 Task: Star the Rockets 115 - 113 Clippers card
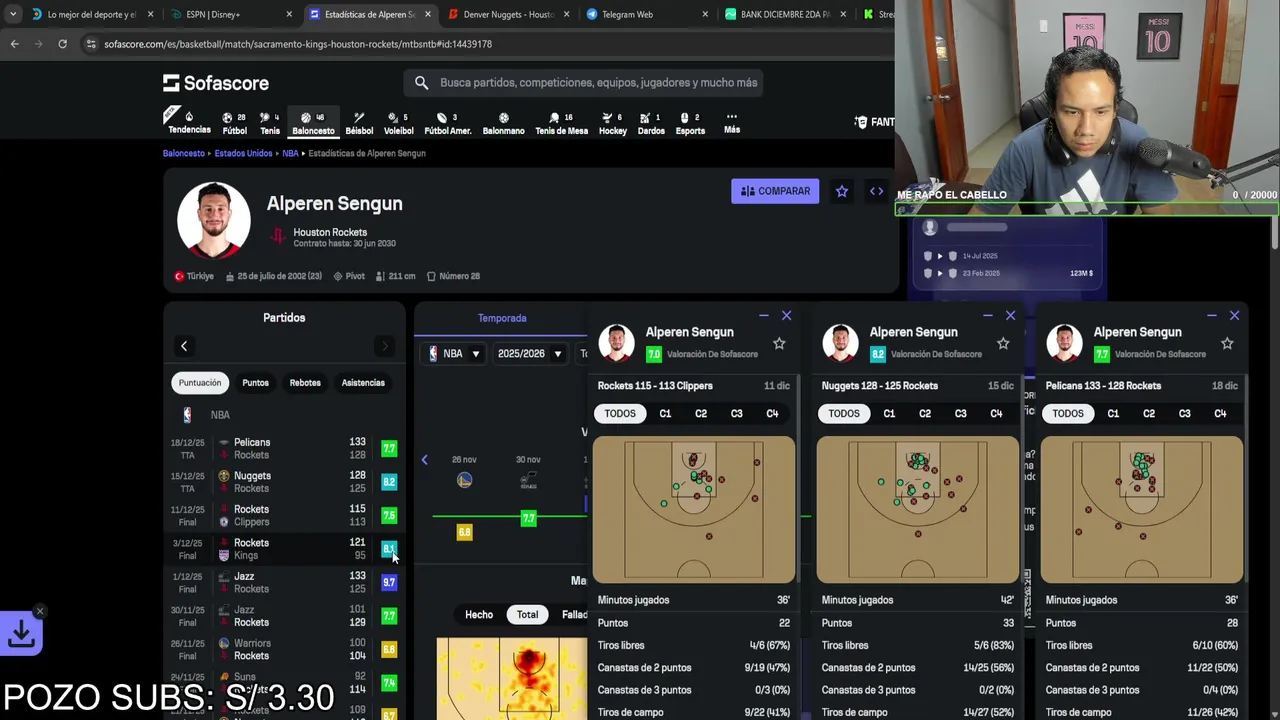point(779,344)
